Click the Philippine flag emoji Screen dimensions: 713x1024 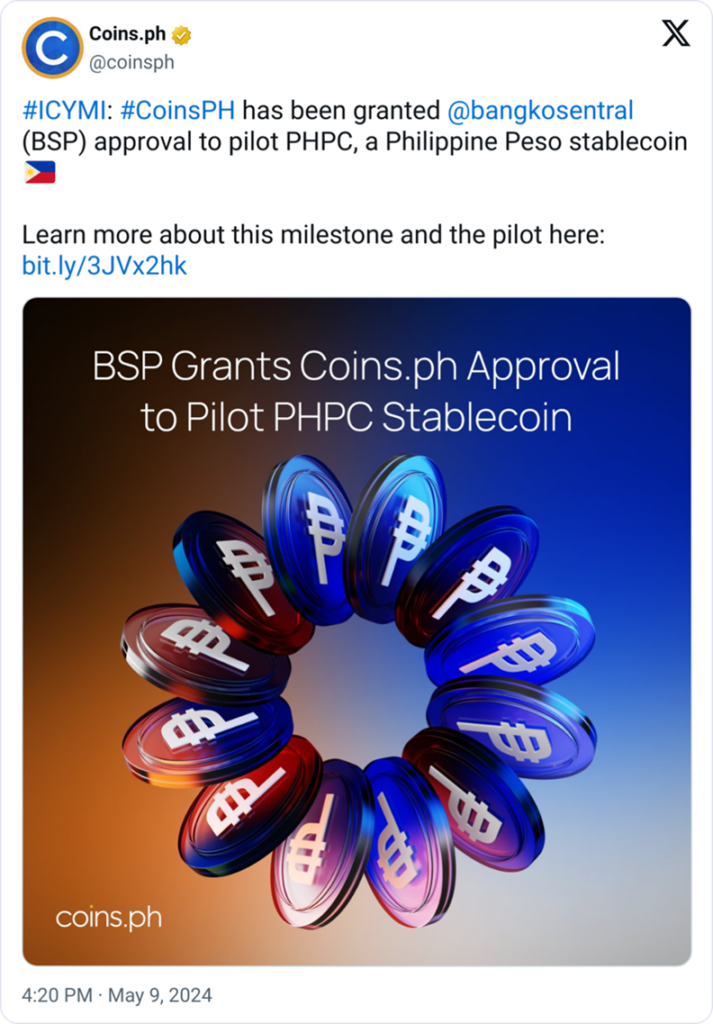39,173
